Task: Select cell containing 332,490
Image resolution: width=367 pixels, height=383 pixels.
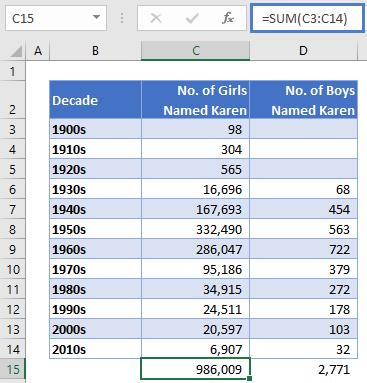Action: coord(196,229)
